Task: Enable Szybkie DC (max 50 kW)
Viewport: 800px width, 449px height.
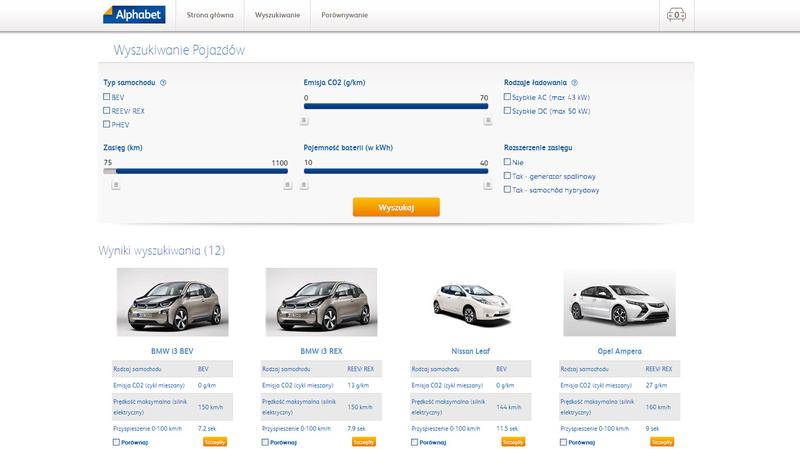Action: 507,110
